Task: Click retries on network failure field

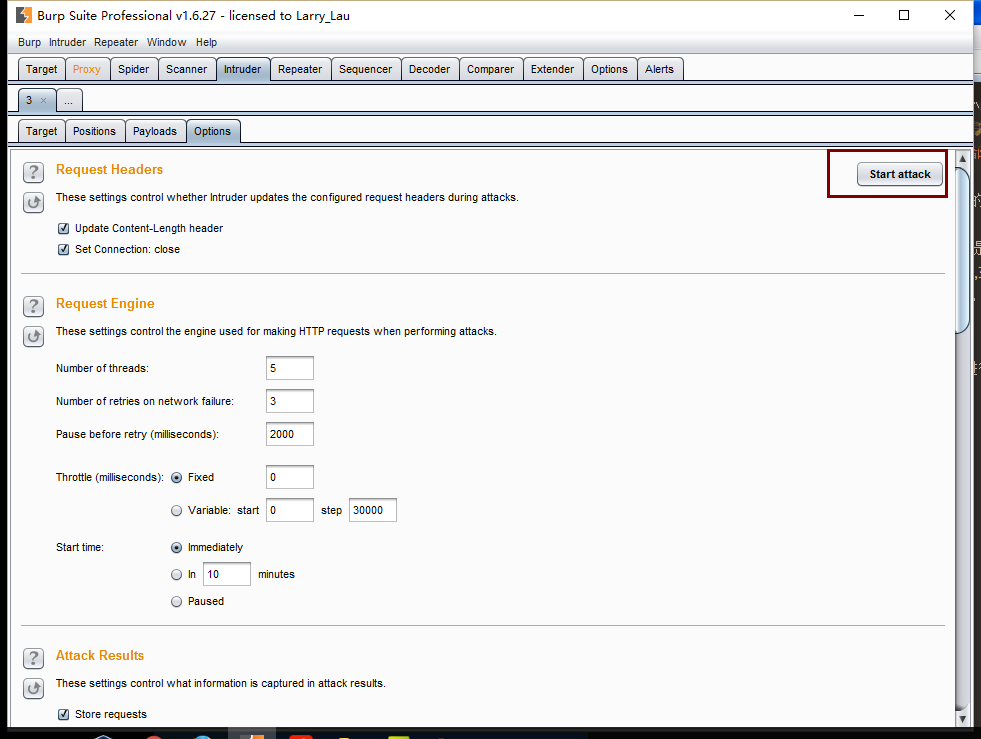Action: (x=290, y=401)
